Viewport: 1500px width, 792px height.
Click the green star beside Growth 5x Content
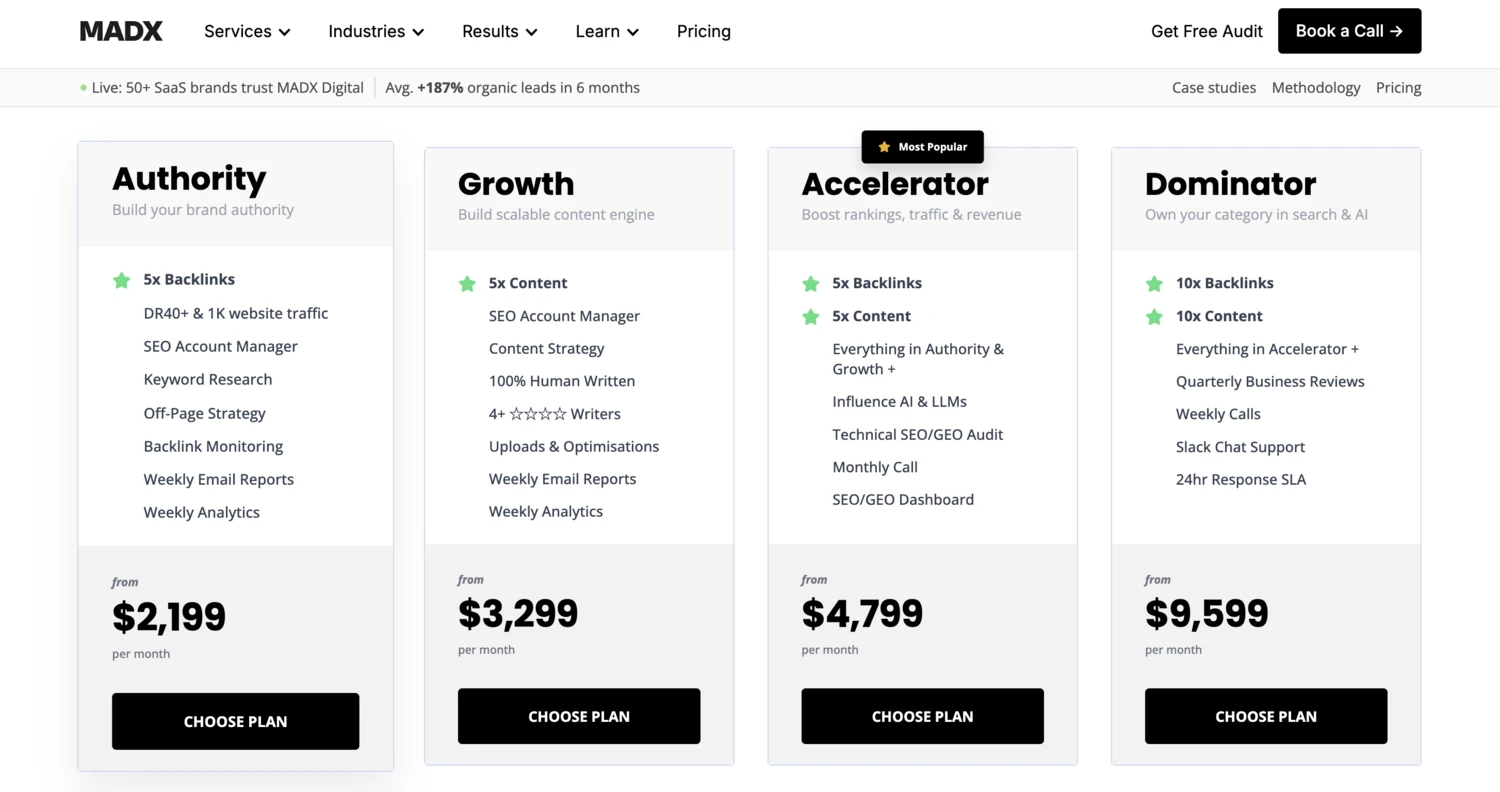(467, 284)
